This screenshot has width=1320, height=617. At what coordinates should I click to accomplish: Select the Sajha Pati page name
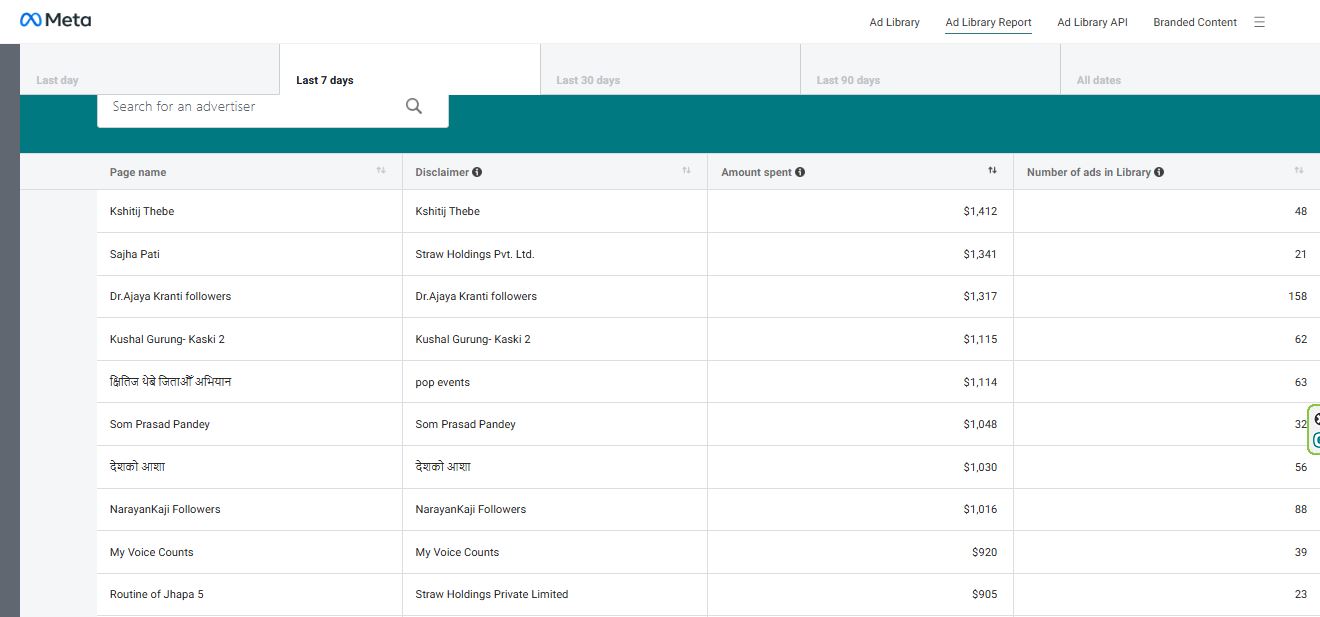135,254
